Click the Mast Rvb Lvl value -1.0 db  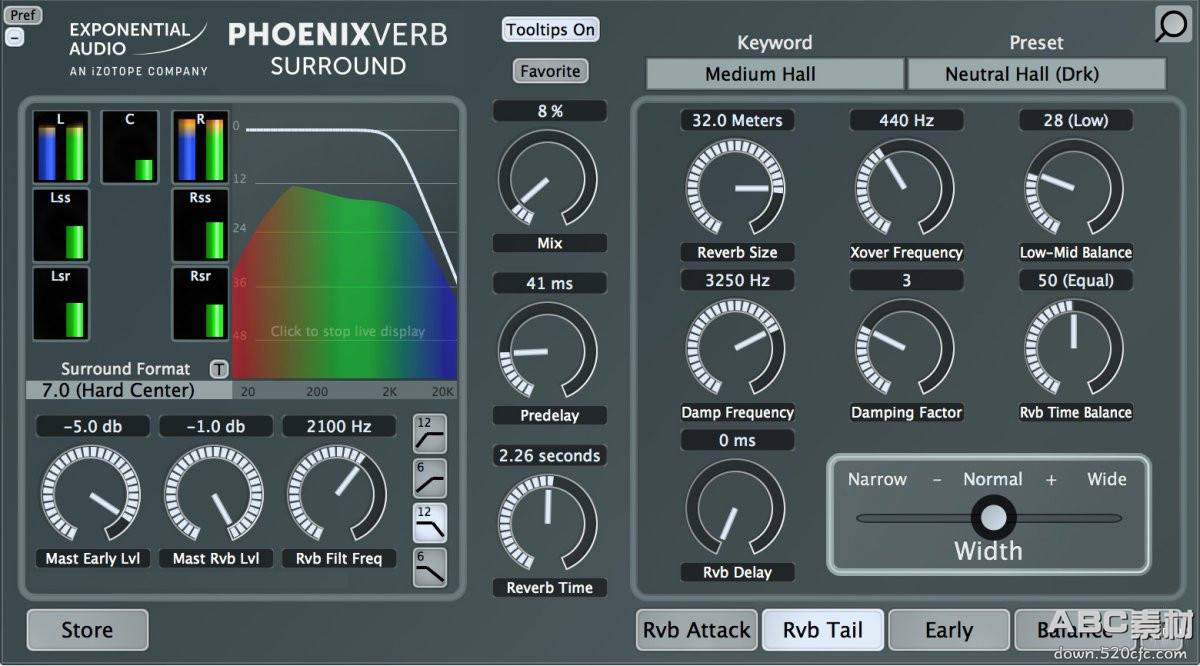tap(216, 426)
